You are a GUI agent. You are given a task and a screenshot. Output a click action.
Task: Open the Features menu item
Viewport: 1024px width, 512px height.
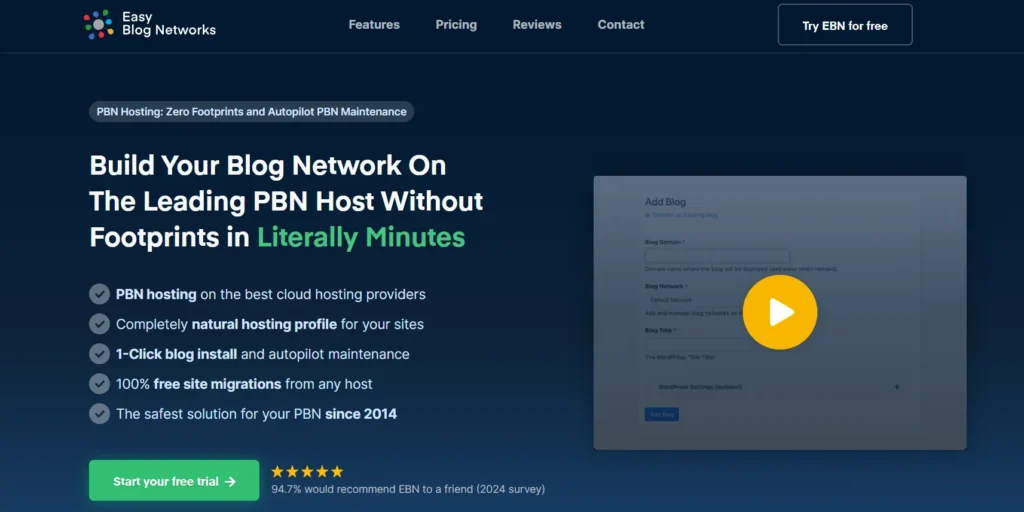(x=374, y=25)
